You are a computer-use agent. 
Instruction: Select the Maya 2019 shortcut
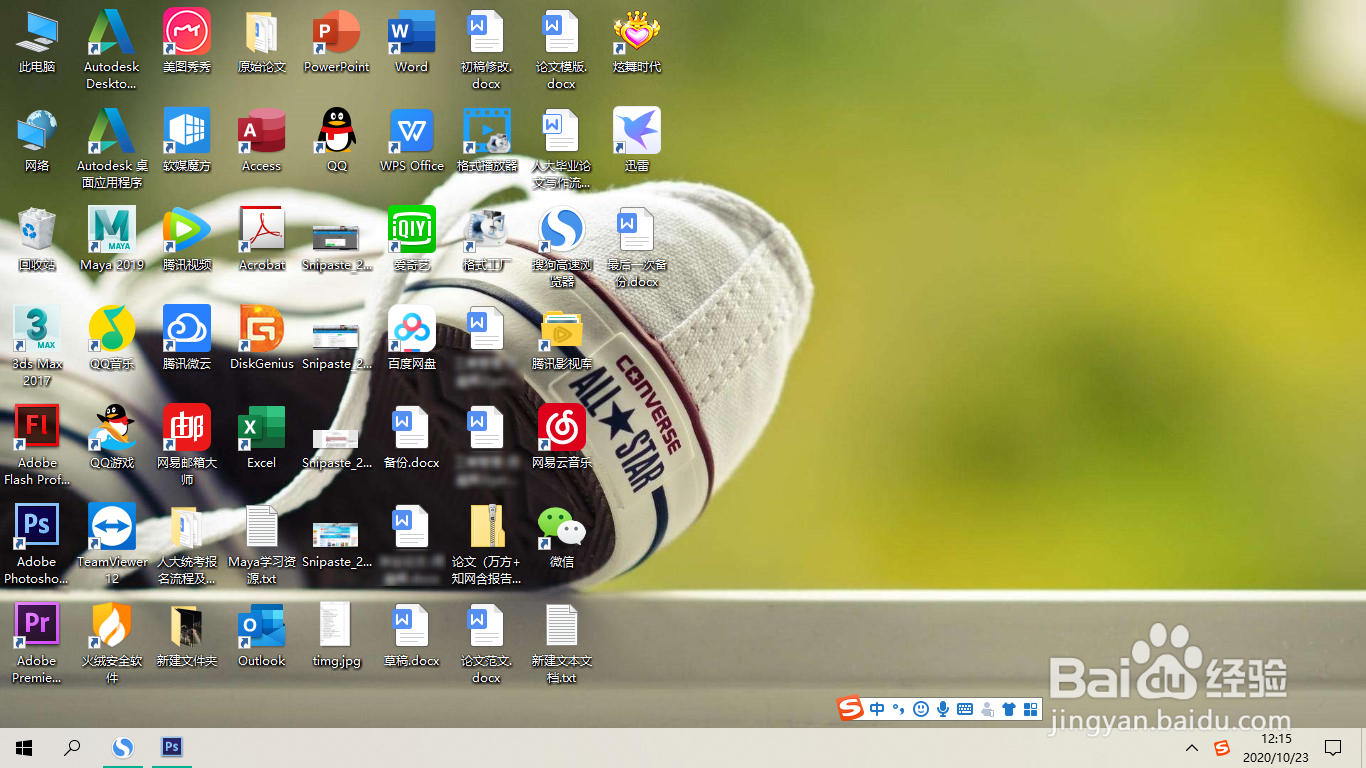[112, 240]
